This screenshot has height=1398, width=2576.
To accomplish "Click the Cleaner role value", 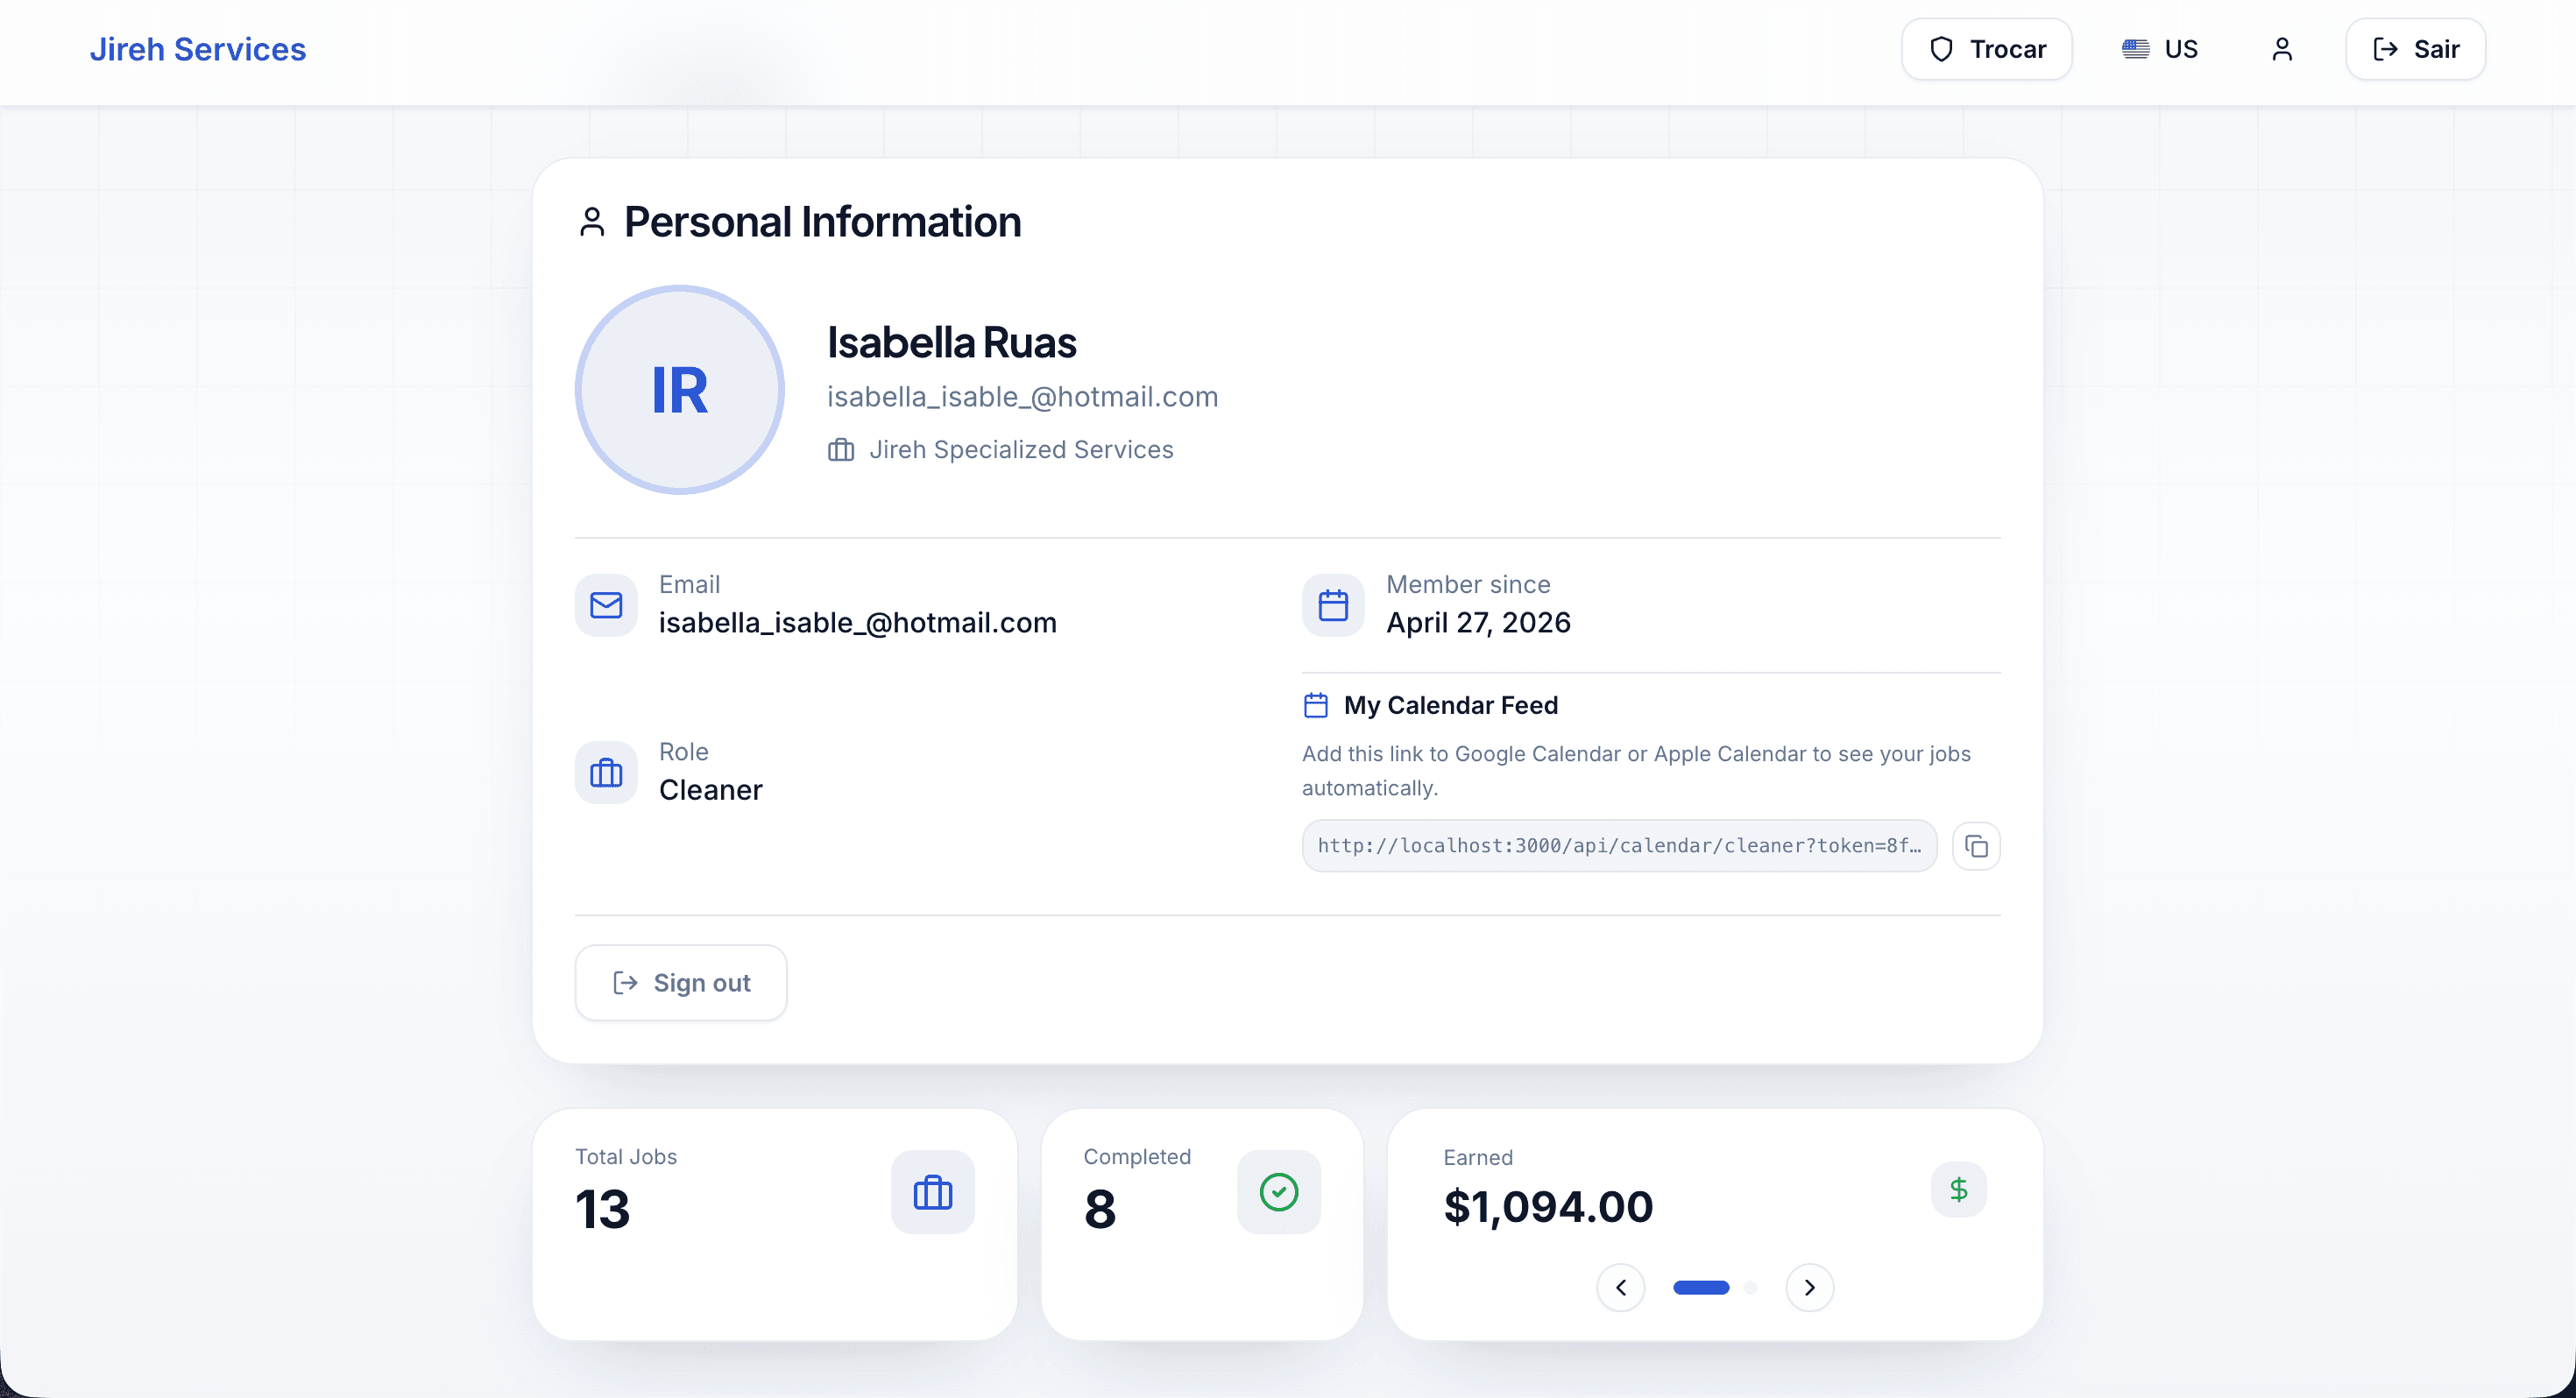I will point(710,790).
